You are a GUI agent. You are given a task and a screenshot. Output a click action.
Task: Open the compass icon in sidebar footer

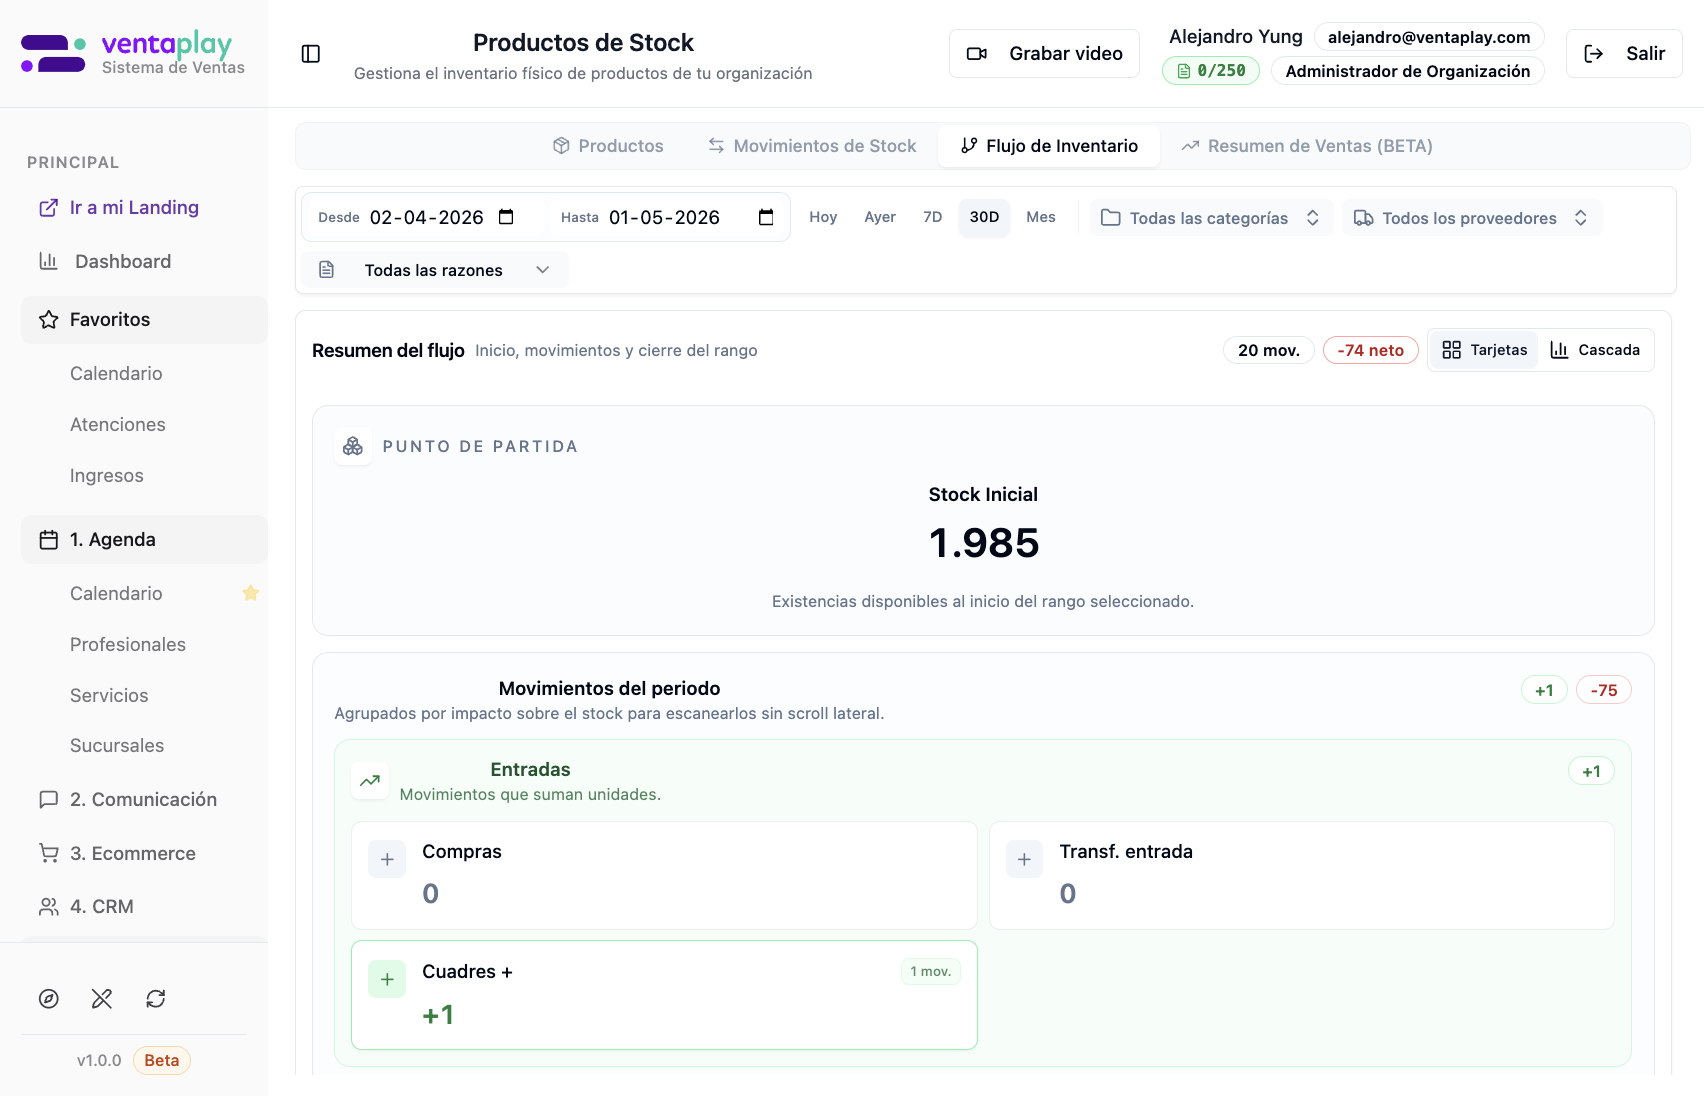(49, 998)
